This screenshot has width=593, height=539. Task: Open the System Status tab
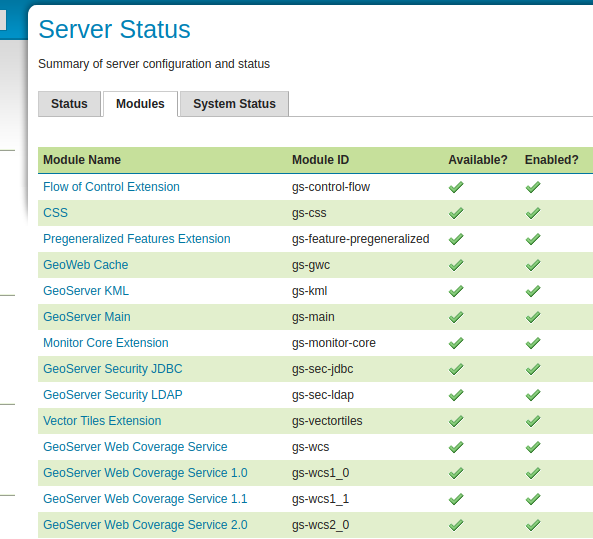pos(234,104)
